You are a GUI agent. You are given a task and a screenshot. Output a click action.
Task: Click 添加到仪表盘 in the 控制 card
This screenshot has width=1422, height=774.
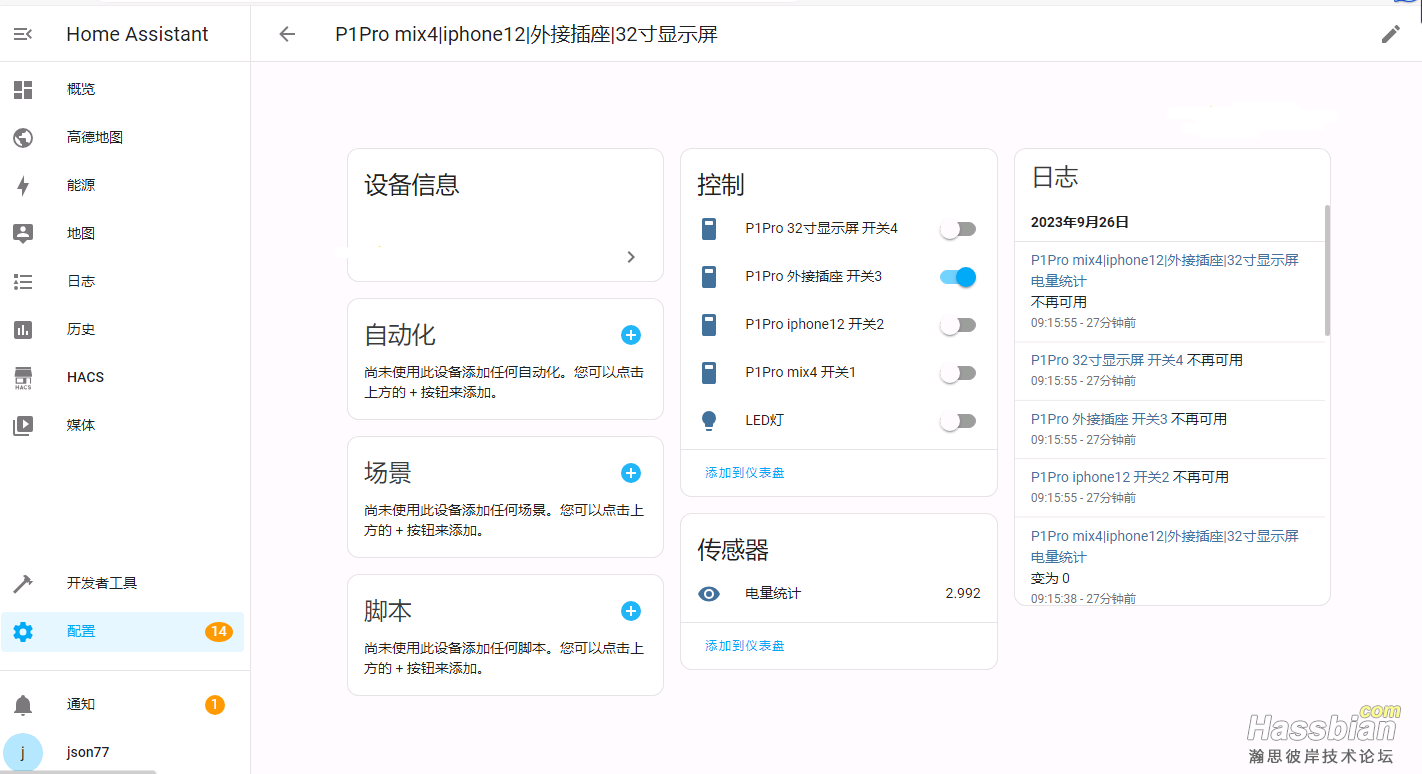(745, 472)
